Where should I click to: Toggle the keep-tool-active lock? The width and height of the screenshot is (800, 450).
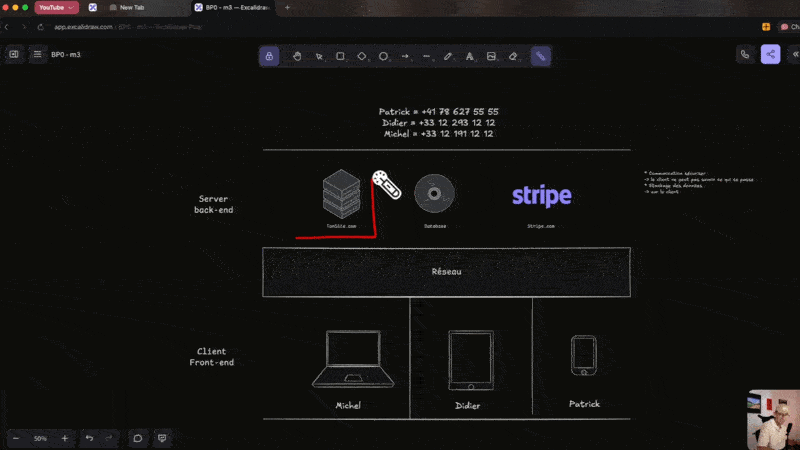coord(269,56)
